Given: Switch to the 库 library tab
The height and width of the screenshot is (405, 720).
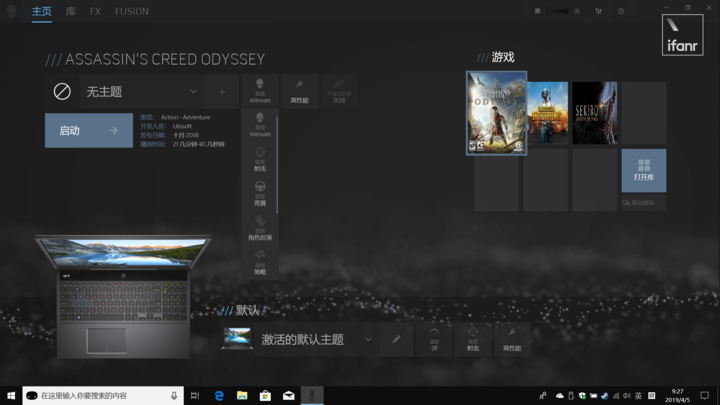Looking at the screenshot, I should click(x=70, y=11).
